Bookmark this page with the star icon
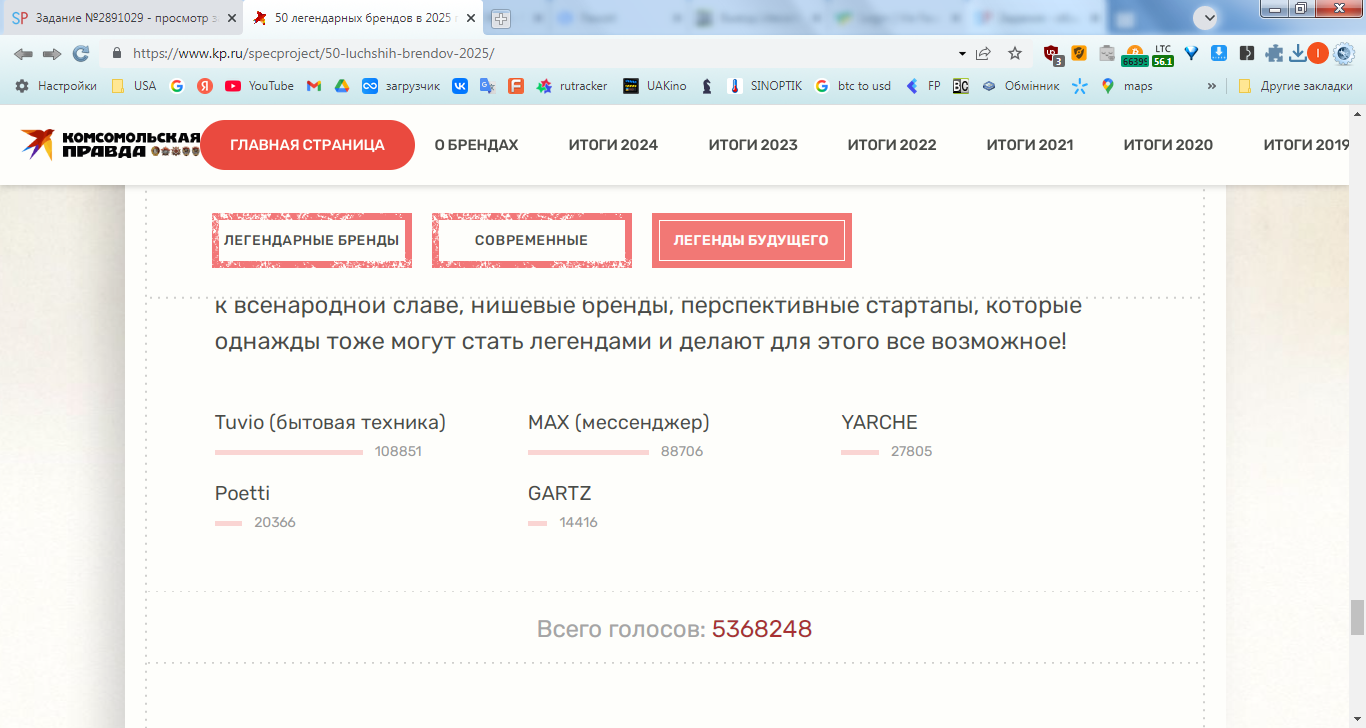The height and width of the screenshot is (728, 1366). [x=1015, y=54]
